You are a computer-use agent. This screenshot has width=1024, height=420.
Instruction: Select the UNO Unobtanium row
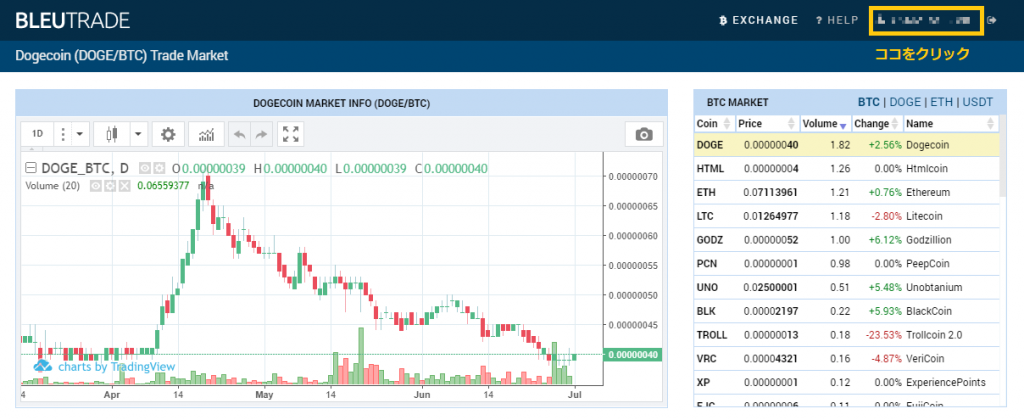click(x=846, y=287)
